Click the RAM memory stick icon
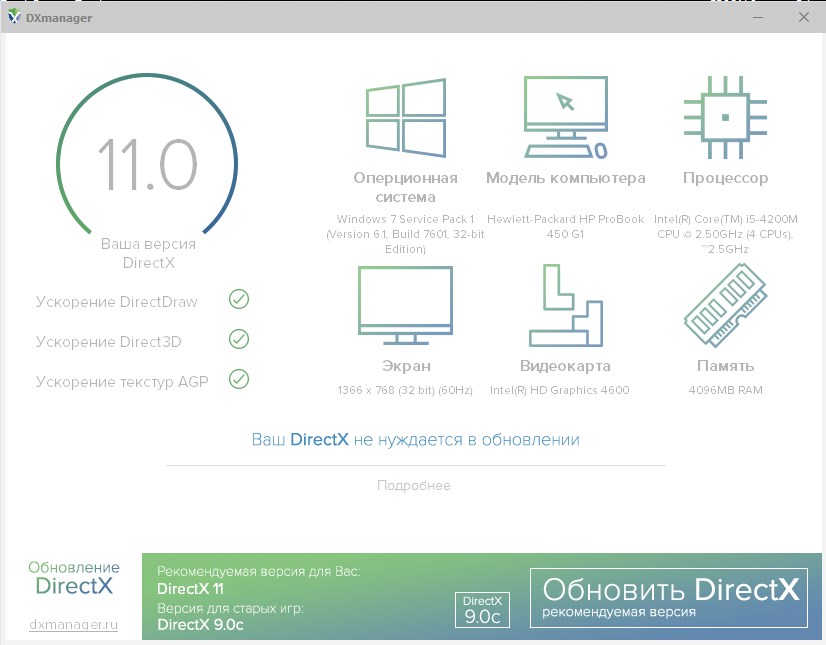 pyautogui.click(x=725, y=305)
